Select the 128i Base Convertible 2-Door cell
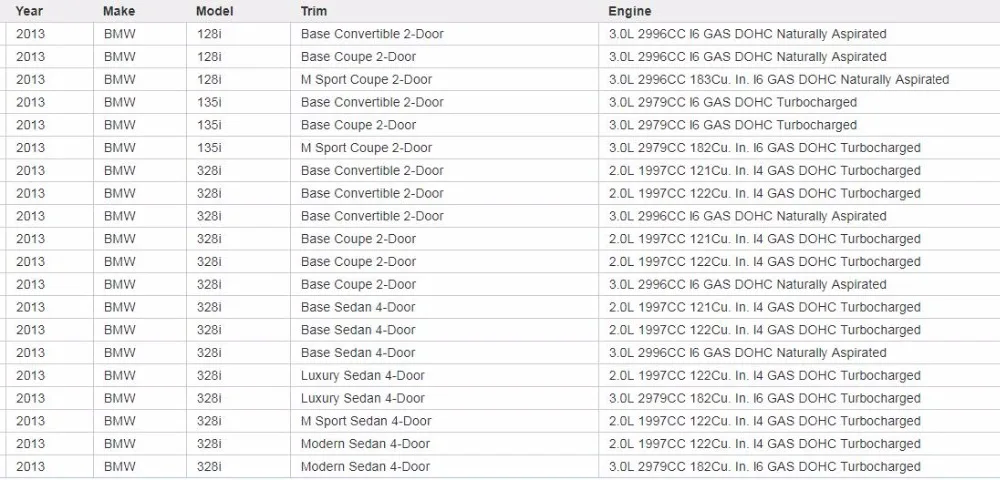Image resolution: width=1000 pixels, height=480 pixels. pos(444,34)
